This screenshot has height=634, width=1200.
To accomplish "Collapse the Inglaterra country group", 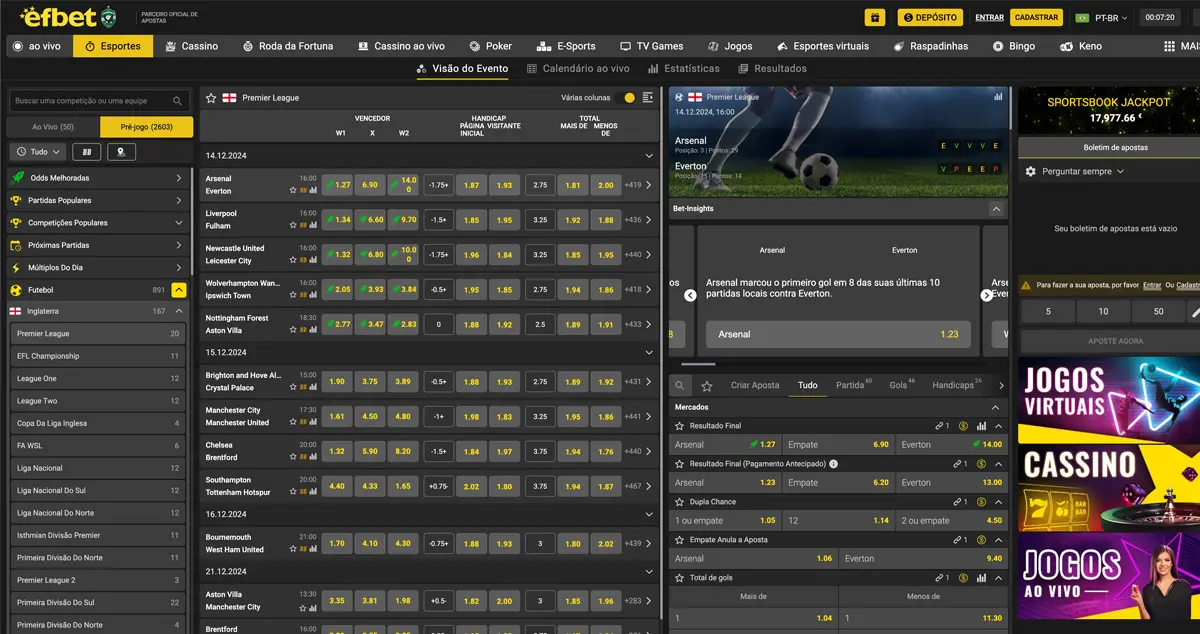I will pos(178,312).
